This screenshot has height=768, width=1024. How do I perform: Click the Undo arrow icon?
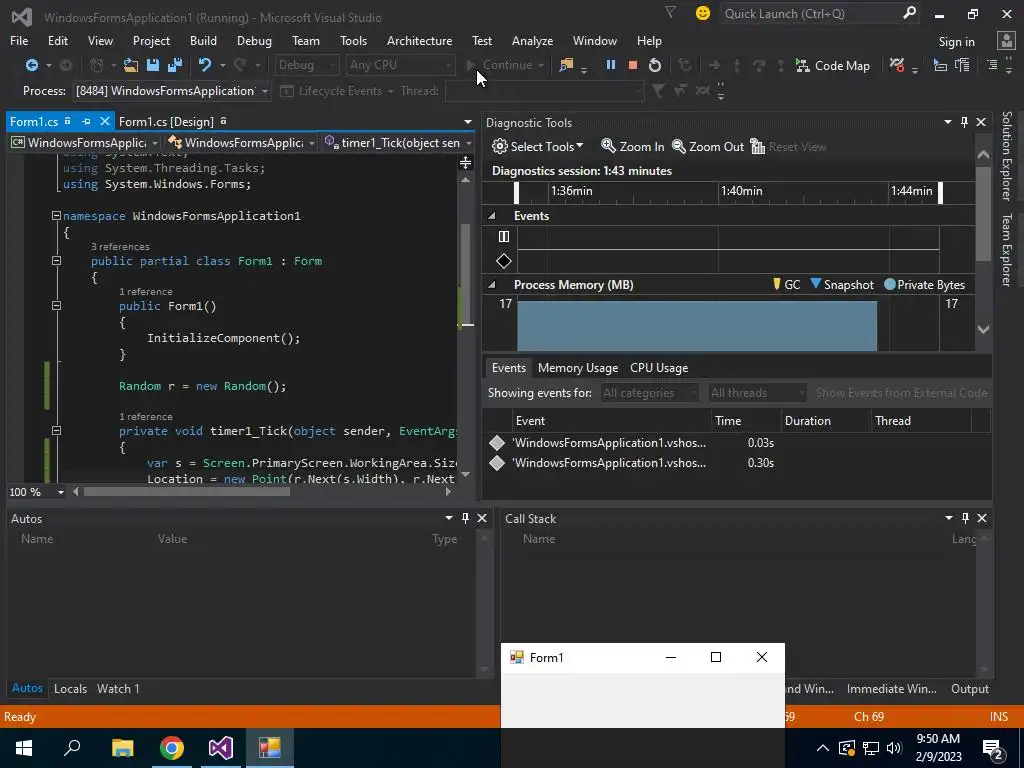point(205,65)
